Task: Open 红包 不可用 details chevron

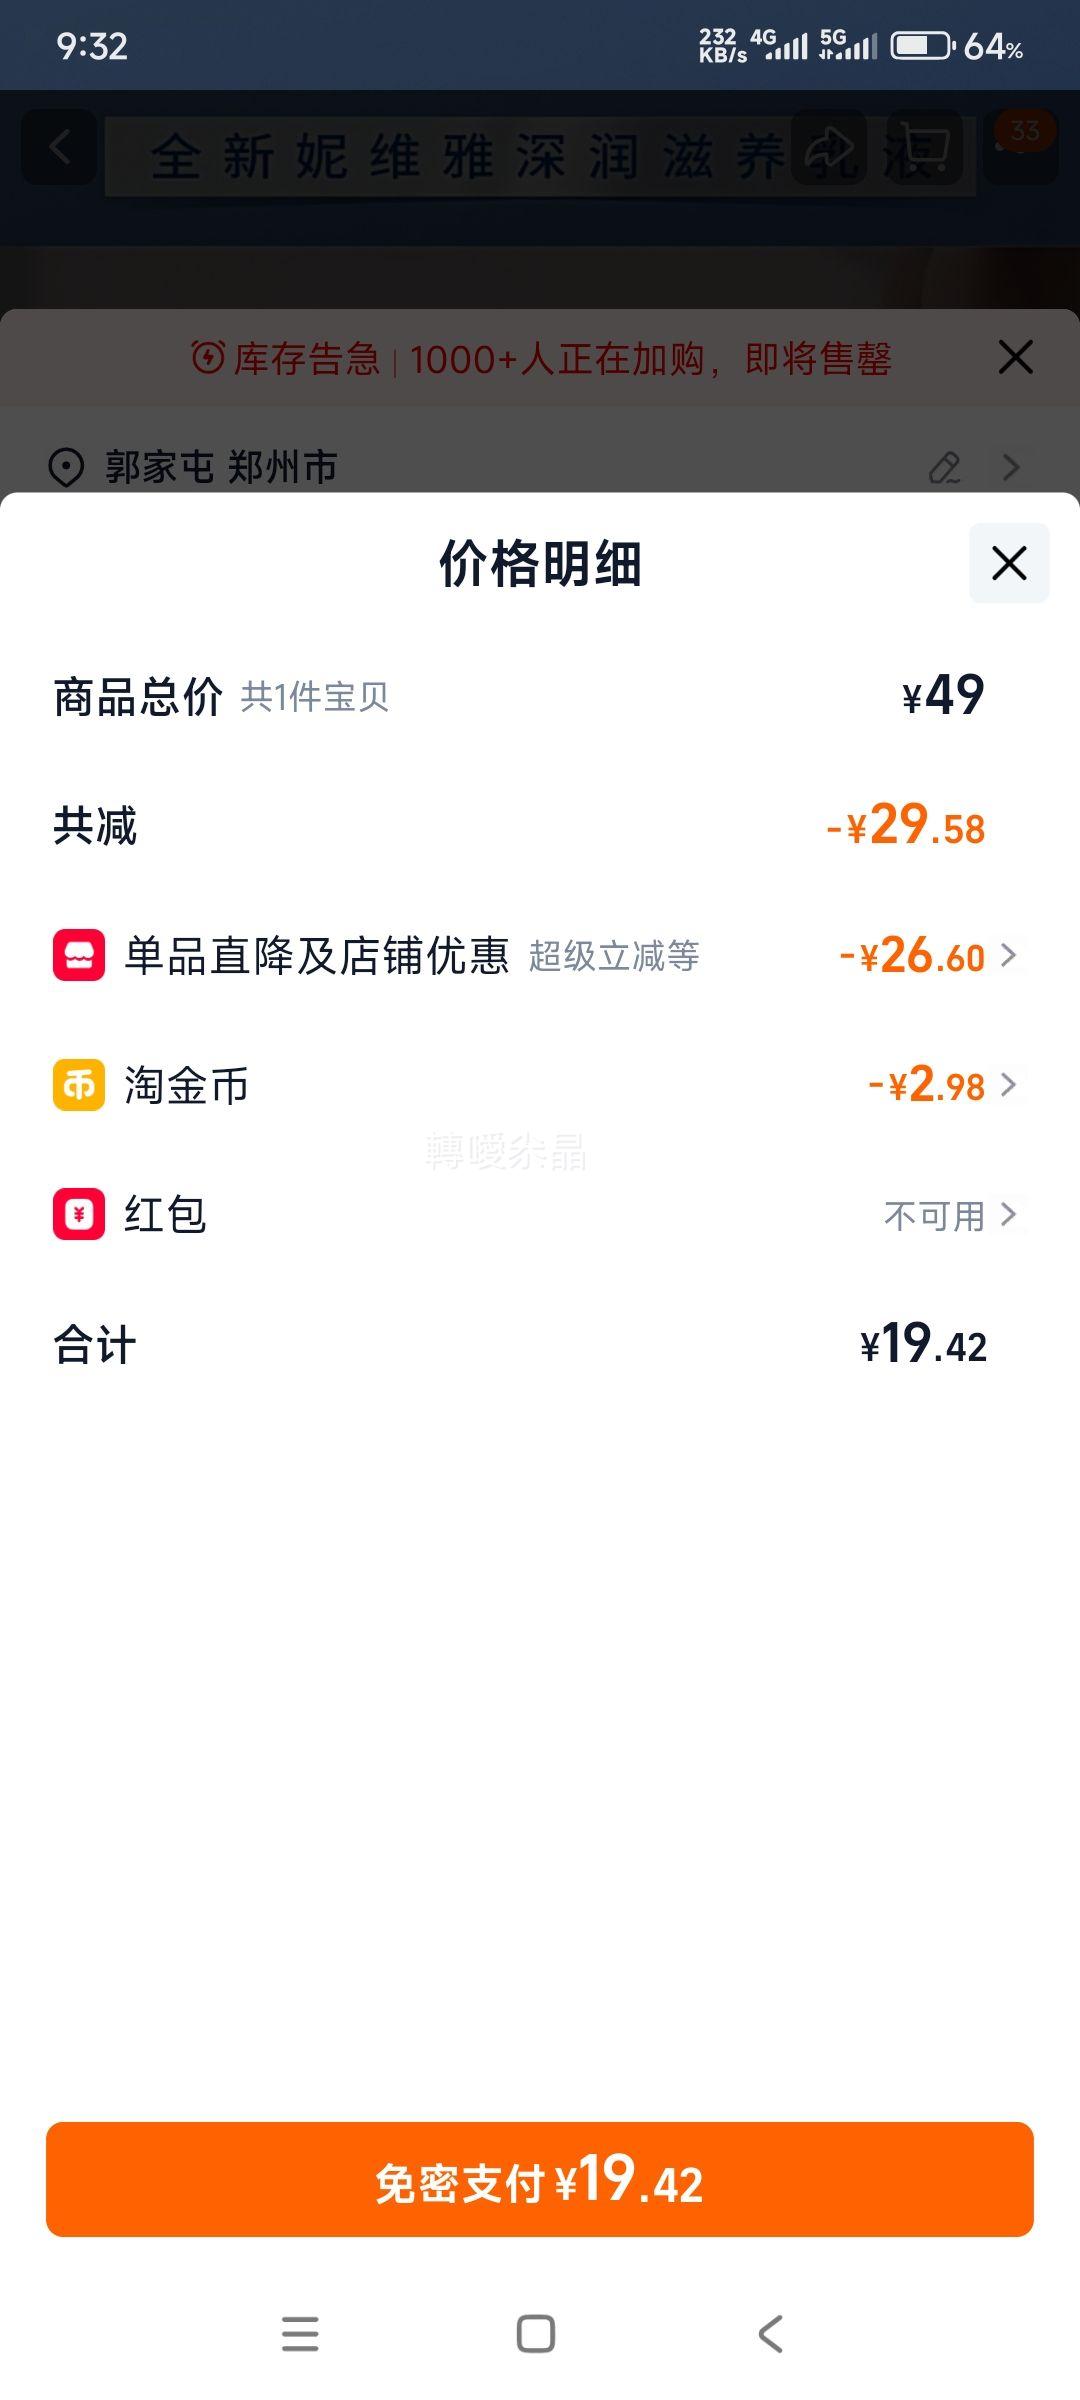Action: 1009,1215
